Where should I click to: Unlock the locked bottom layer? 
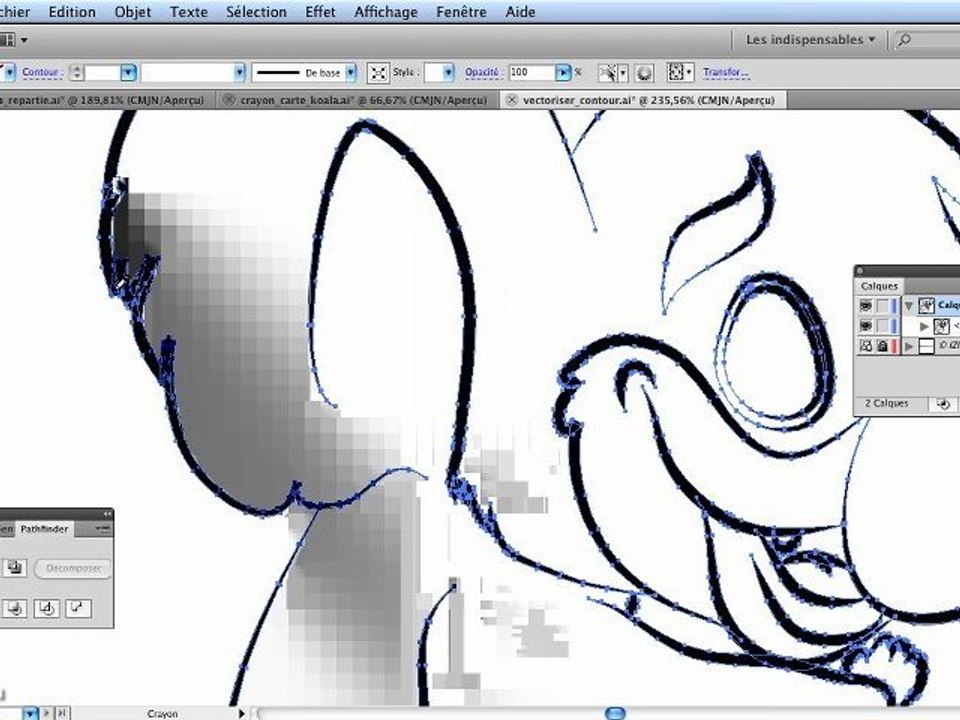coord(882,346)
